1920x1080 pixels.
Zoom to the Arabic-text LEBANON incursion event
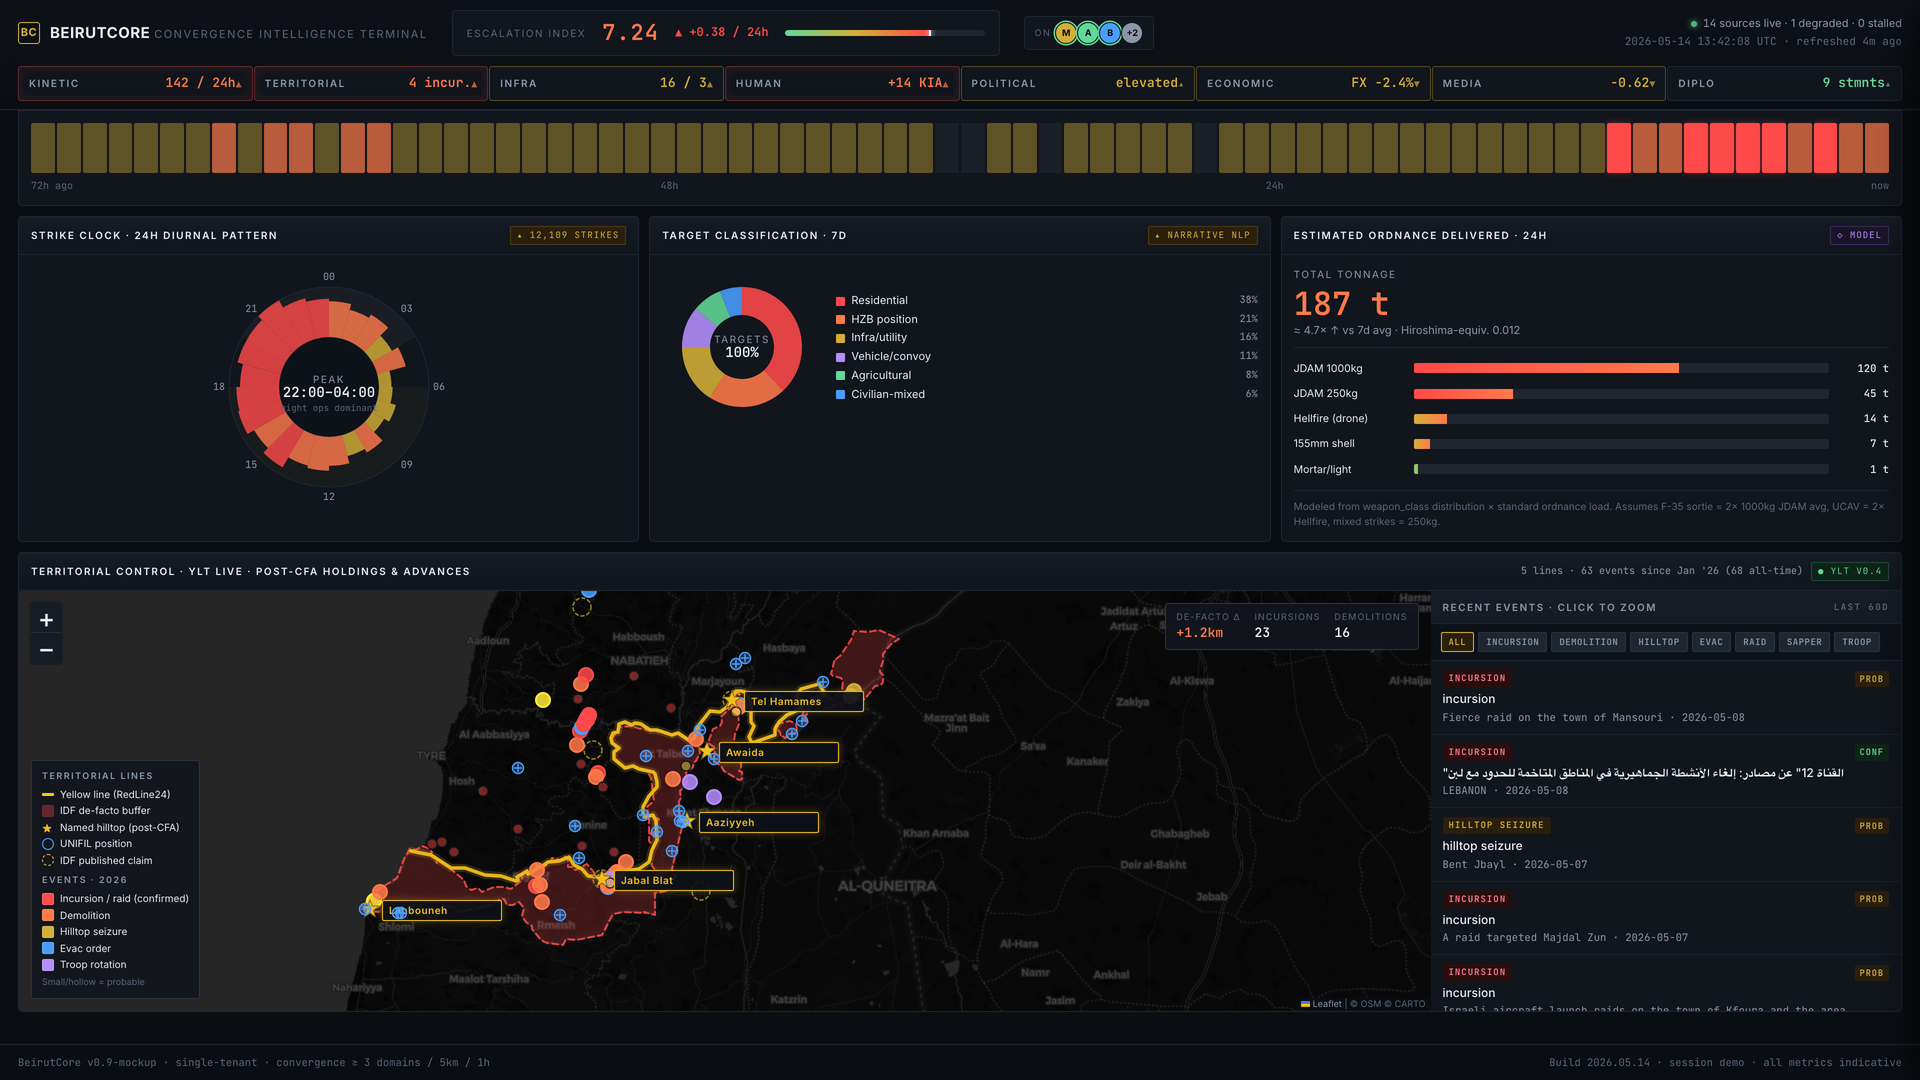coord(1665,772)
